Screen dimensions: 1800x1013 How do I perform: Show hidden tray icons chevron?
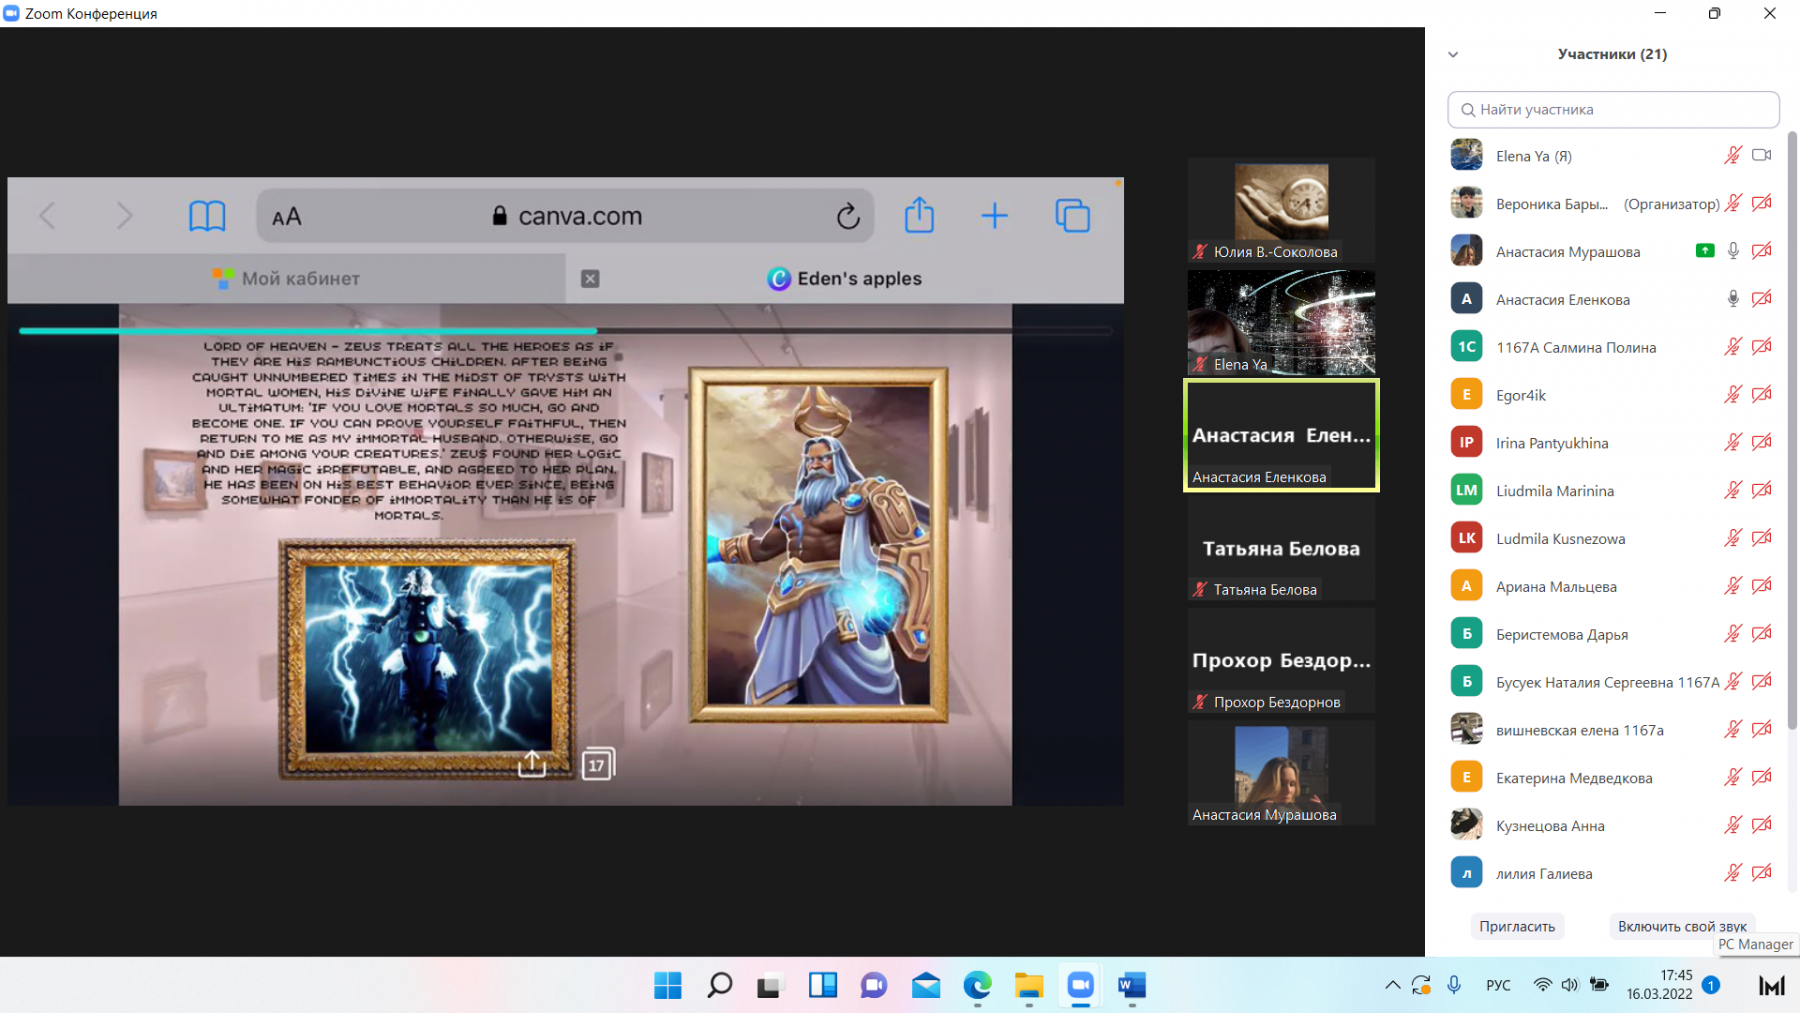click(1392, 985)
